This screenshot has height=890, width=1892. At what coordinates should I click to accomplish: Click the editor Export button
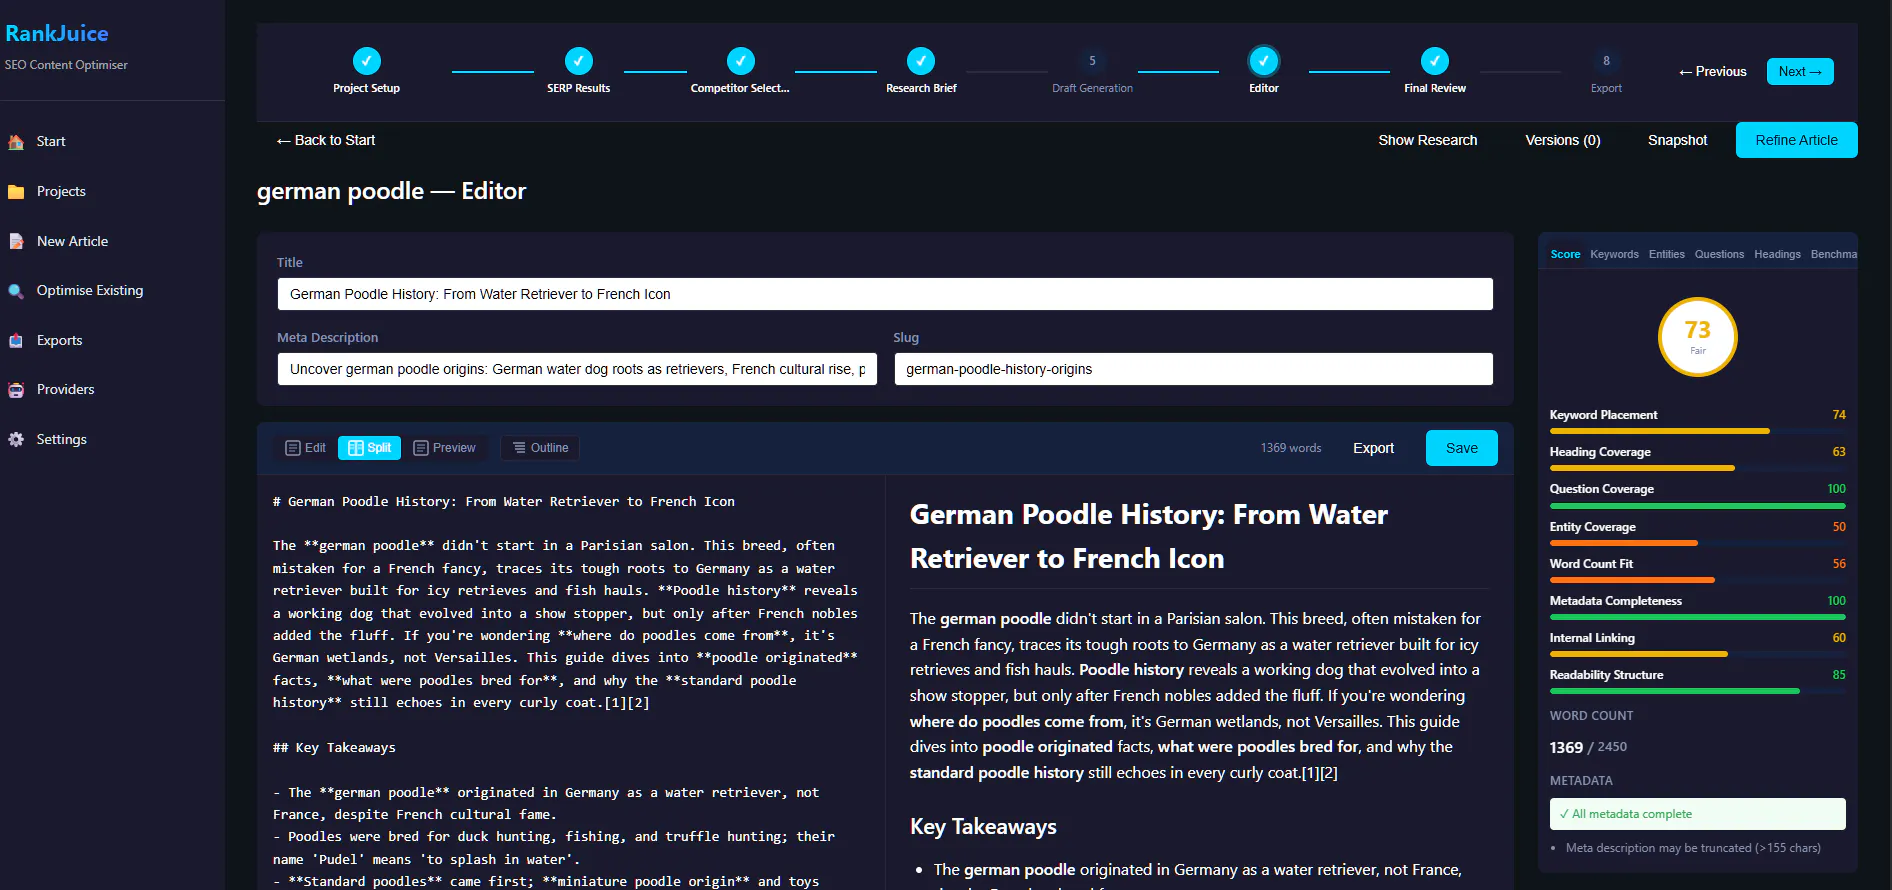pos(1373,448)
